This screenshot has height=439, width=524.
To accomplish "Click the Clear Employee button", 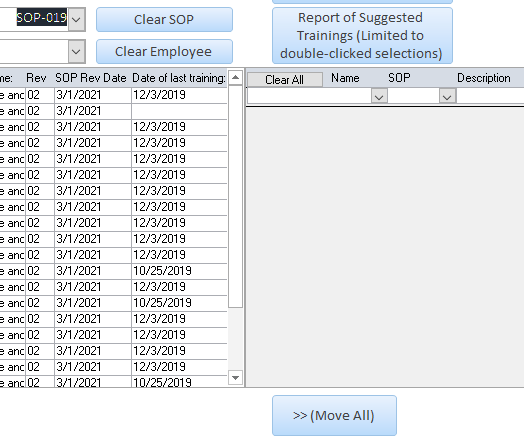I will [x=164, y=51].
